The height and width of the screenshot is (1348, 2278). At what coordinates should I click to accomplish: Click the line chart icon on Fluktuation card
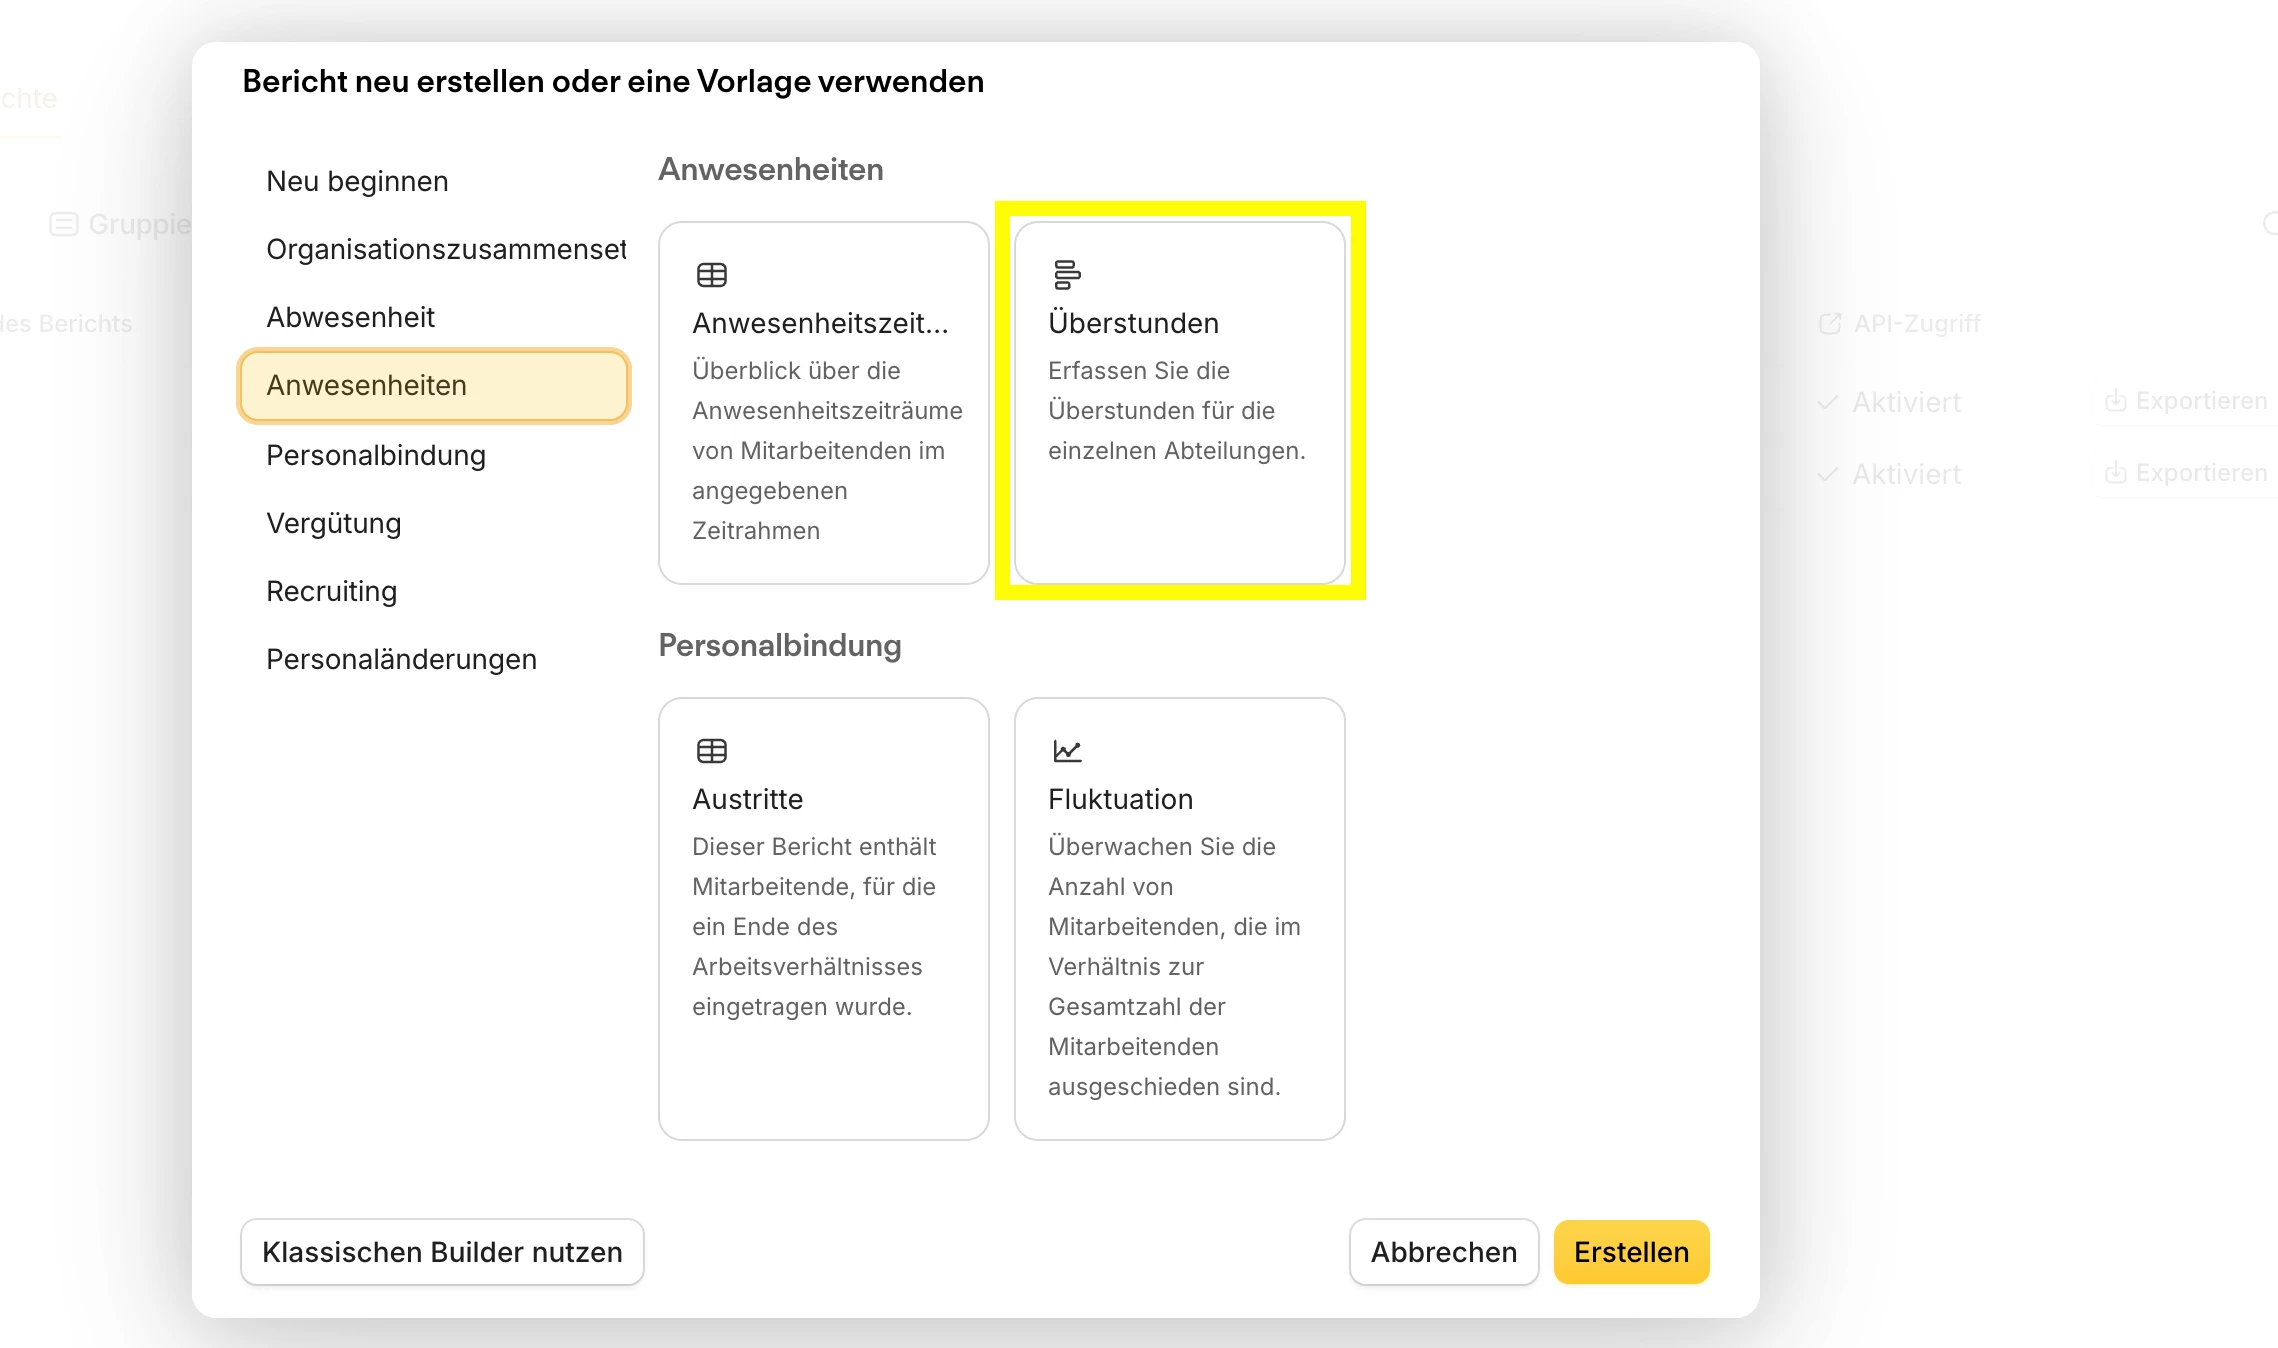[1066, 751]
